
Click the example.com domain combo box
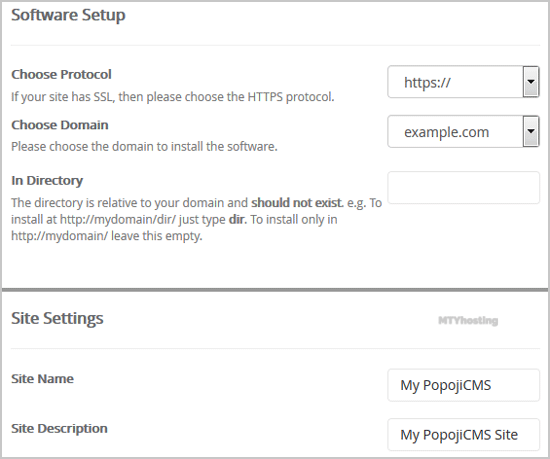click(463, 131)
